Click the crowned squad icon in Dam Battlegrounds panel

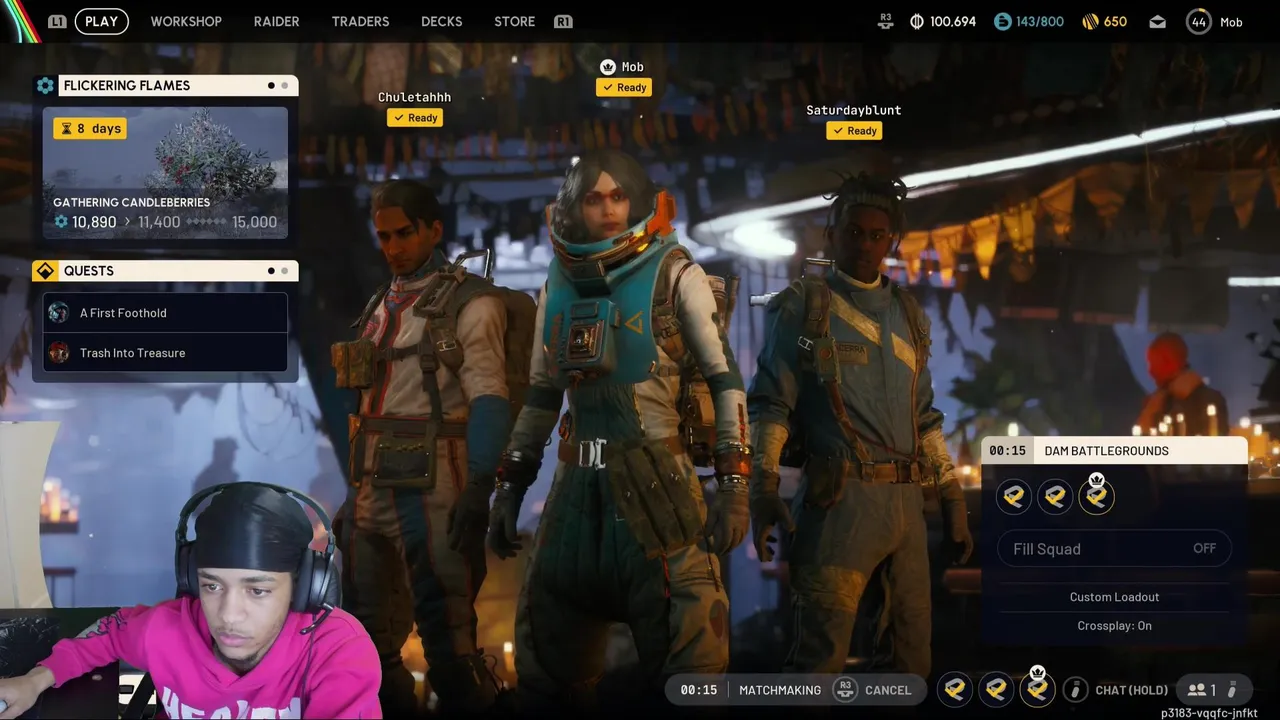tap(1096, 494)
